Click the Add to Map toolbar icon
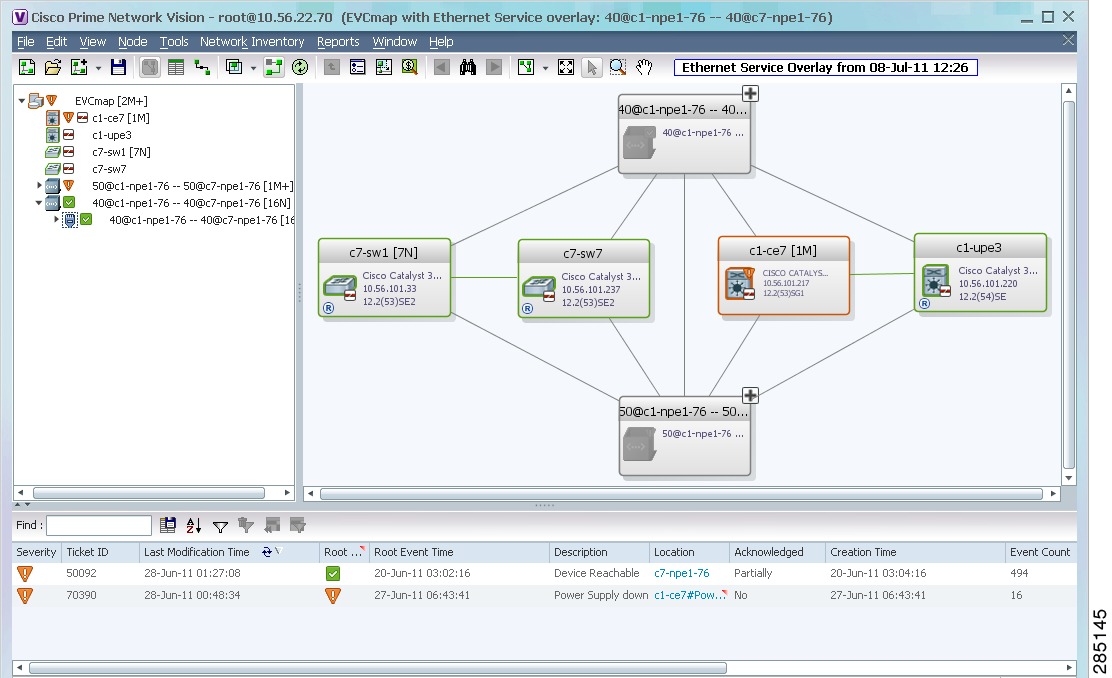Screen dimensions: 1112x678 79,67
